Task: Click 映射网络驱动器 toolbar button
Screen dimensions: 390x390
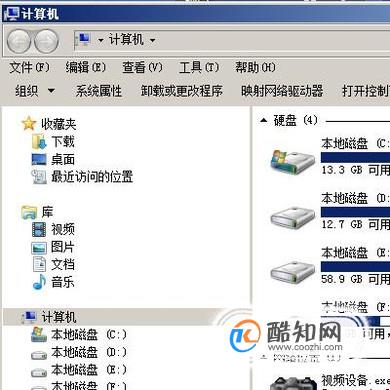Action: point(282,91)
